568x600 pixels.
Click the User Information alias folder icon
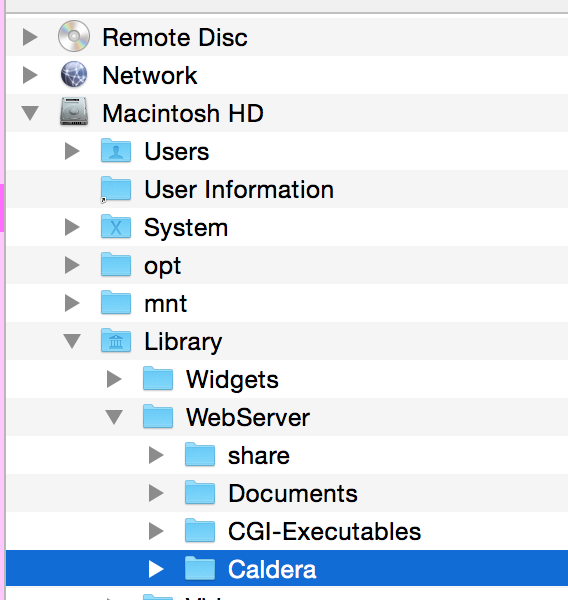116,189
